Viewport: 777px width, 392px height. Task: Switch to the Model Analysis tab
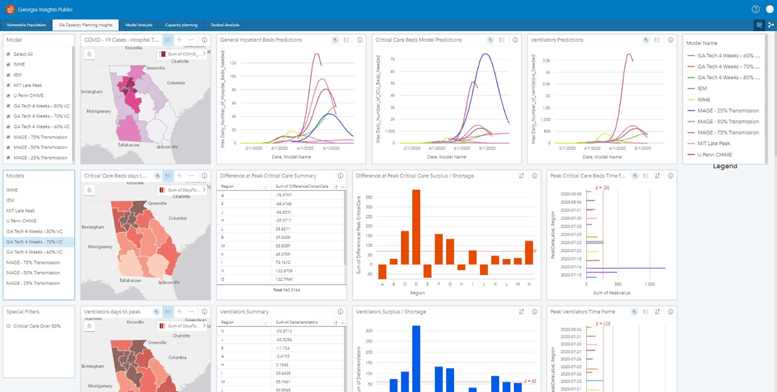139,25
